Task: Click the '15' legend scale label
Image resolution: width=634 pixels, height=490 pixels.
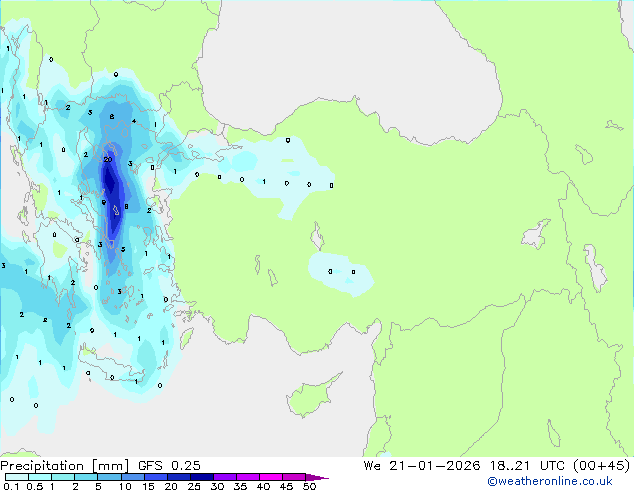Action: point(148,486)
